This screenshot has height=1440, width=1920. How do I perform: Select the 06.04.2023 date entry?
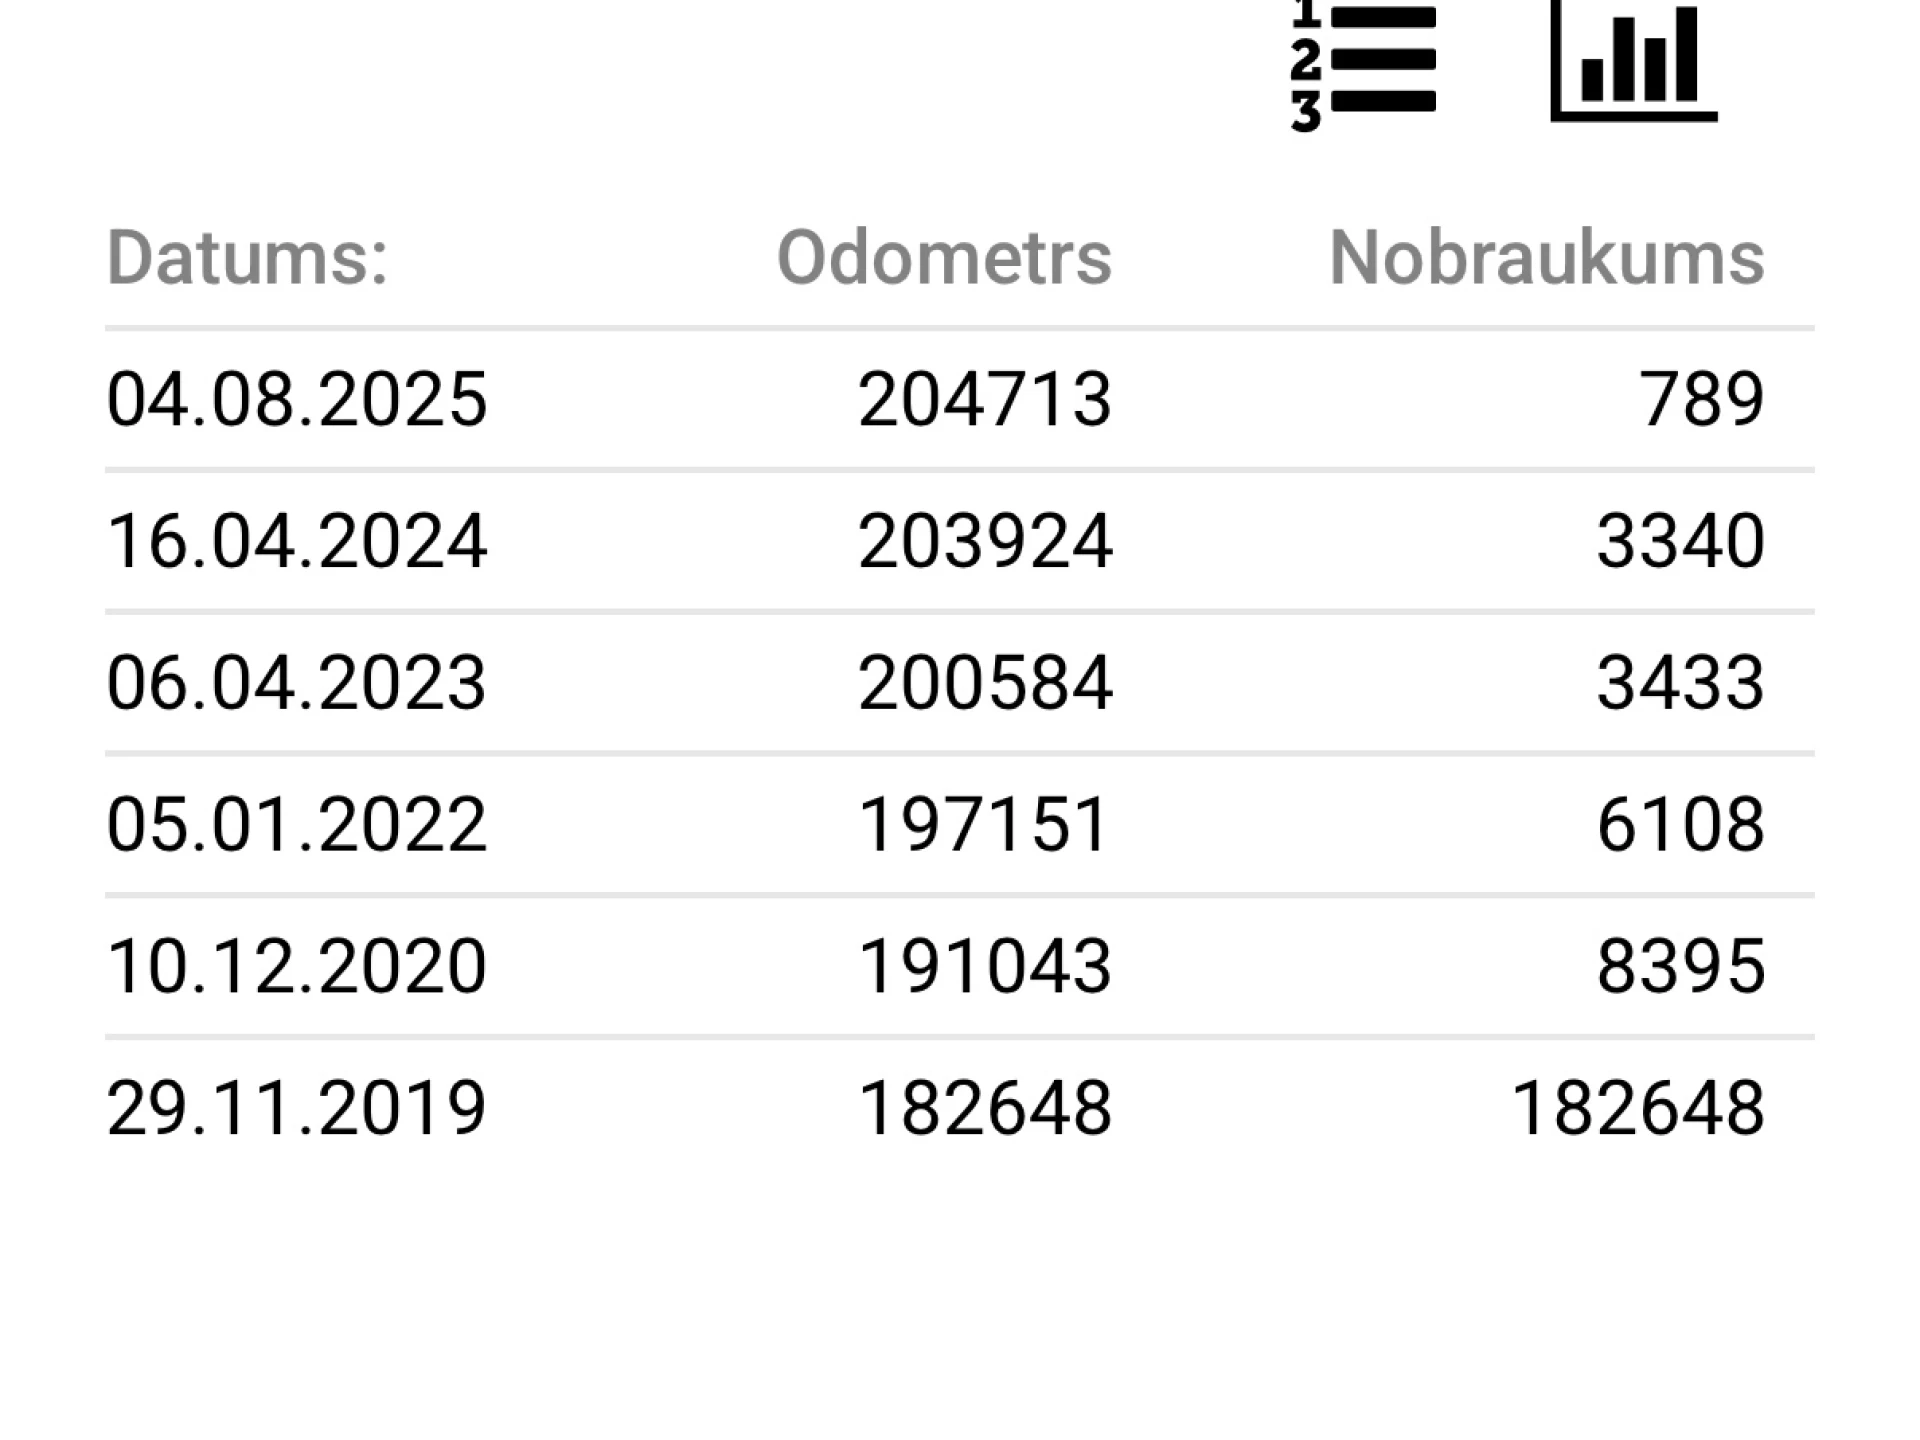(x=297, y=684)
